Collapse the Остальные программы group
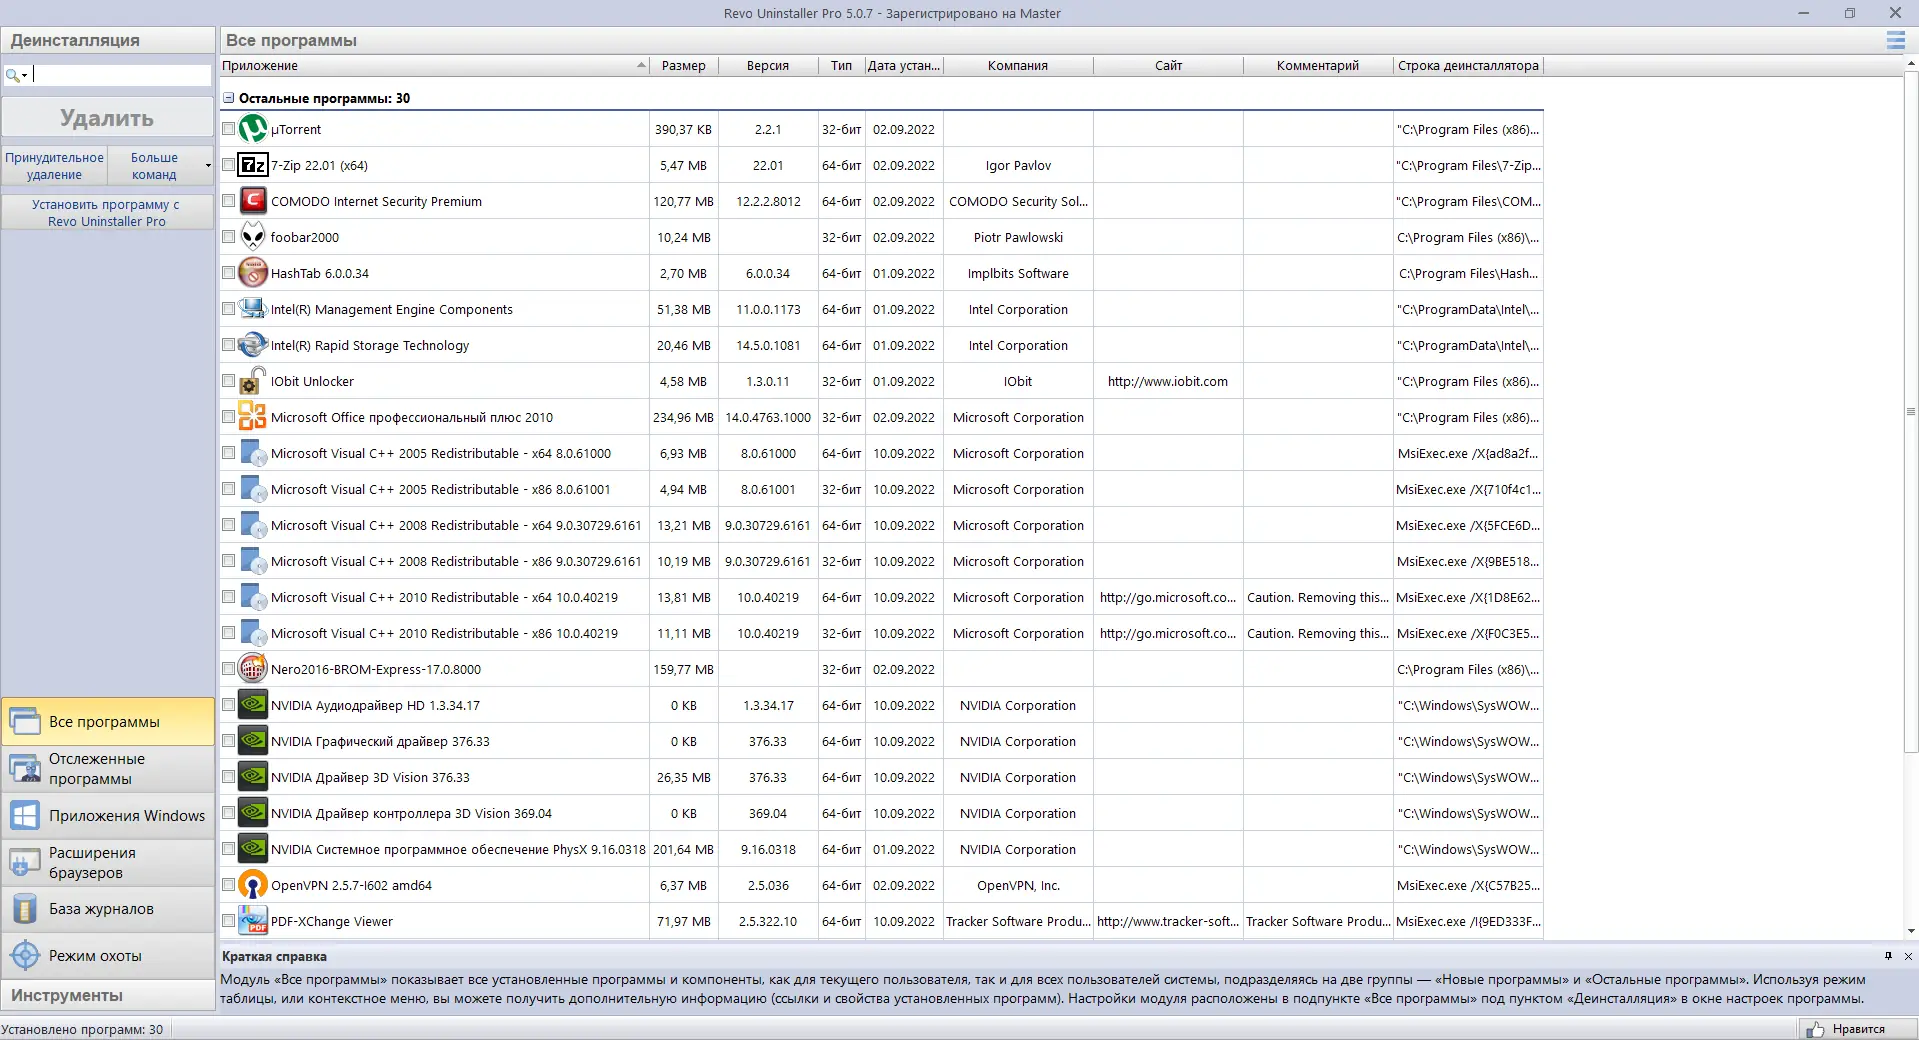 (x=228, y=98)
